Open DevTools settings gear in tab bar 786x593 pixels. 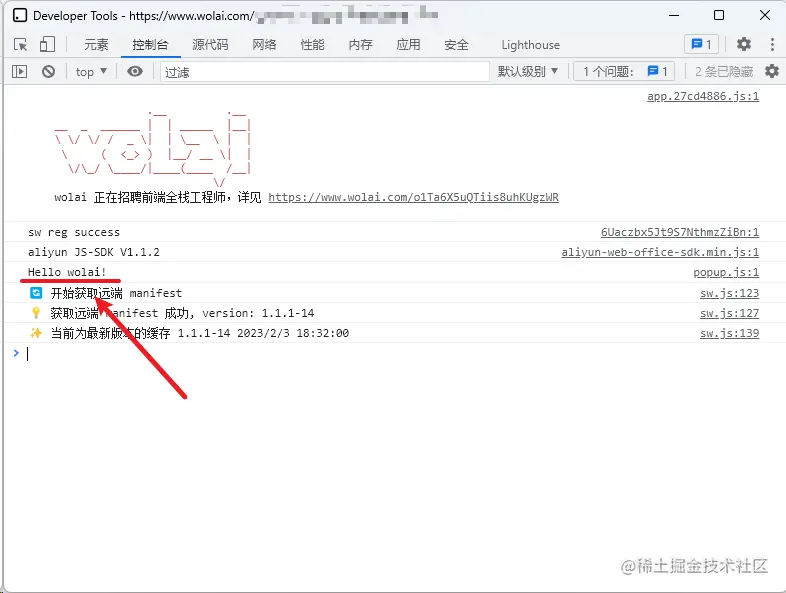744,44
